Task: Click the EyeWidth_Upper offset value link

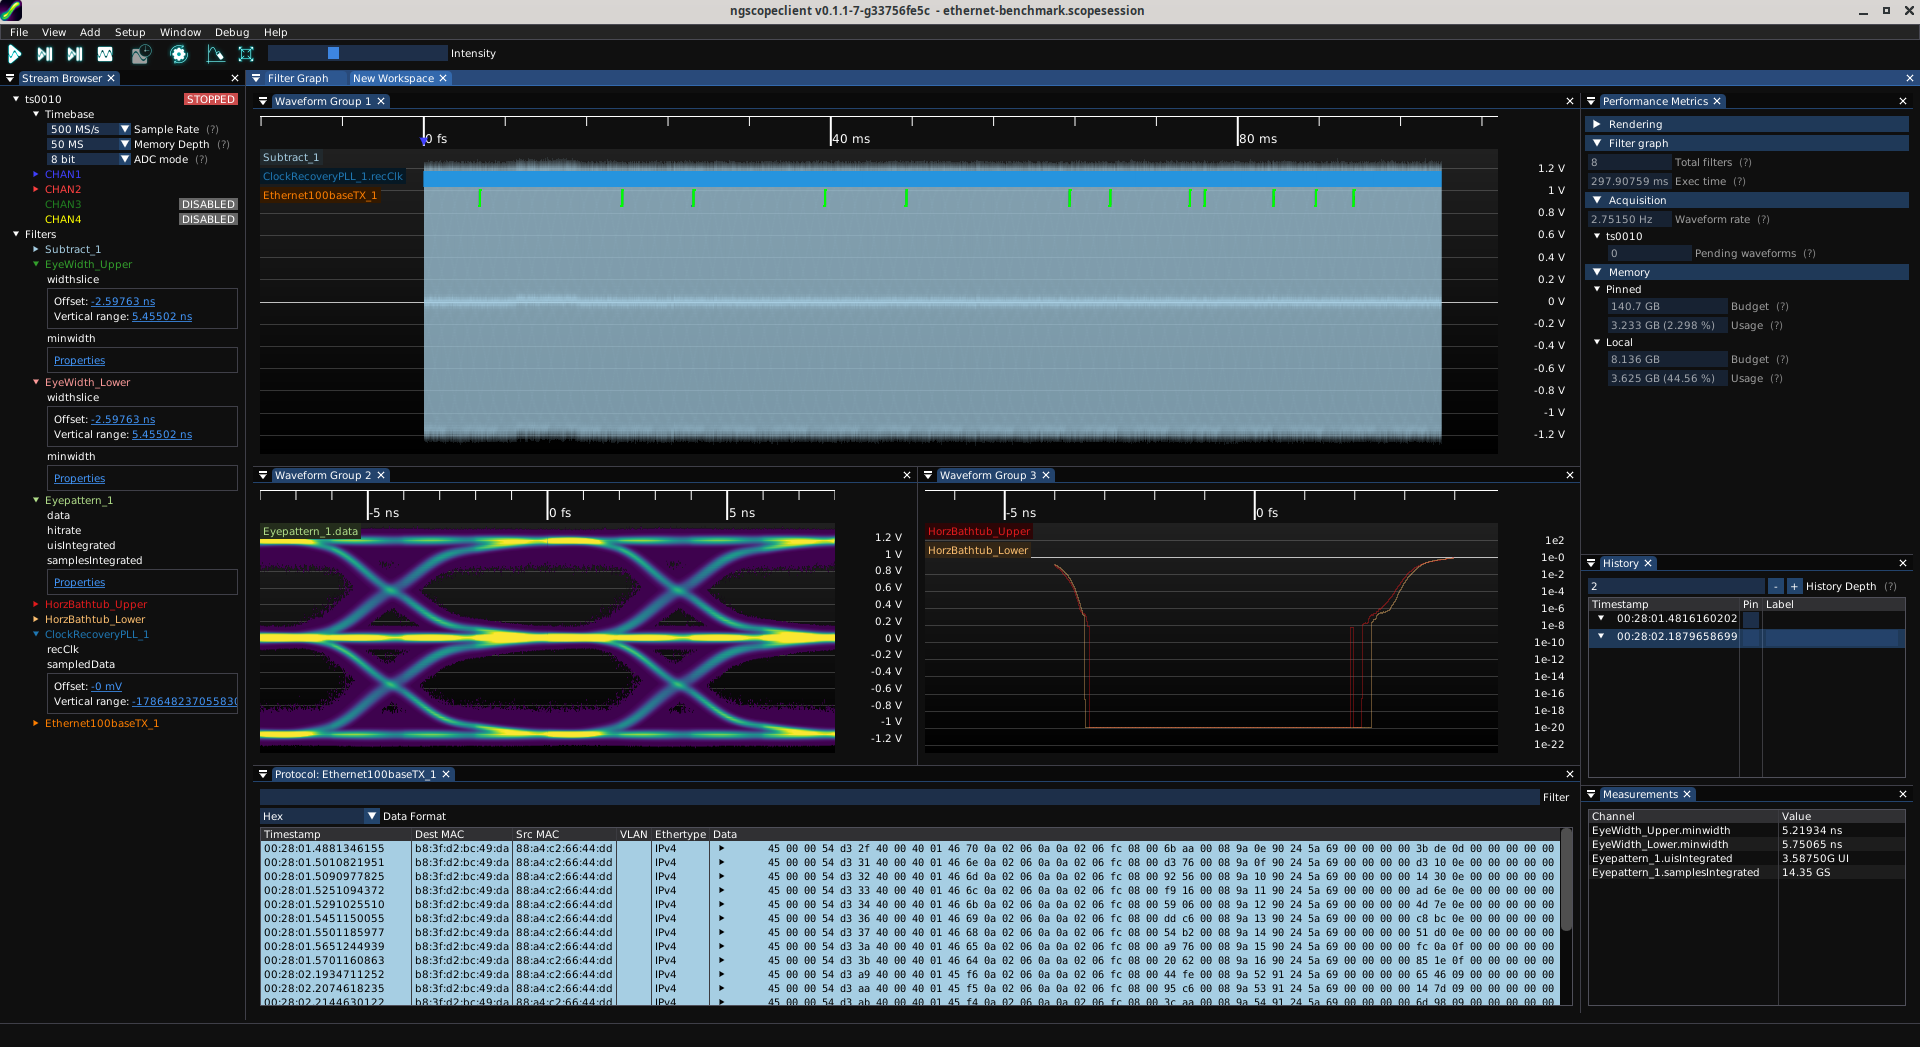Action: (123, 302)
